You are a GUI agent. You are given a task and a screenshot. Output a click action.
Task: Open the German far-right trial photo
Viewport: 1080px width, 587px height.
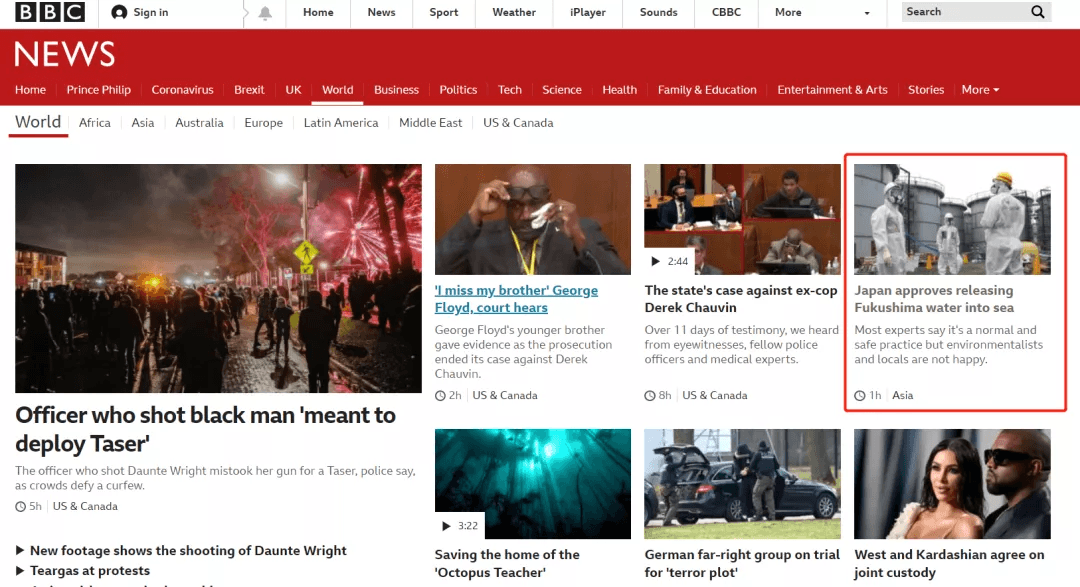pos(742,484)
